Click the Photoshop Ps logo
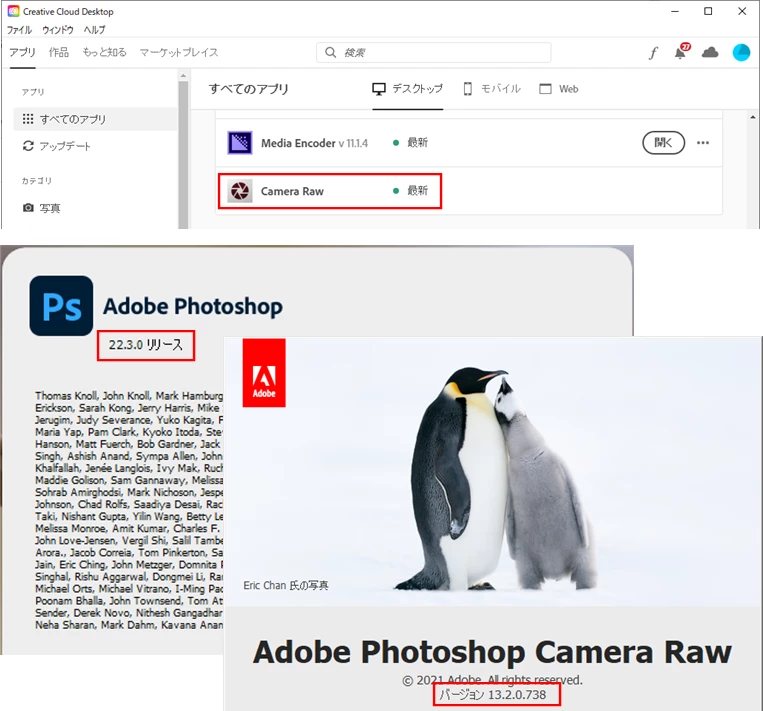The image size is (763, 711). 61,306
